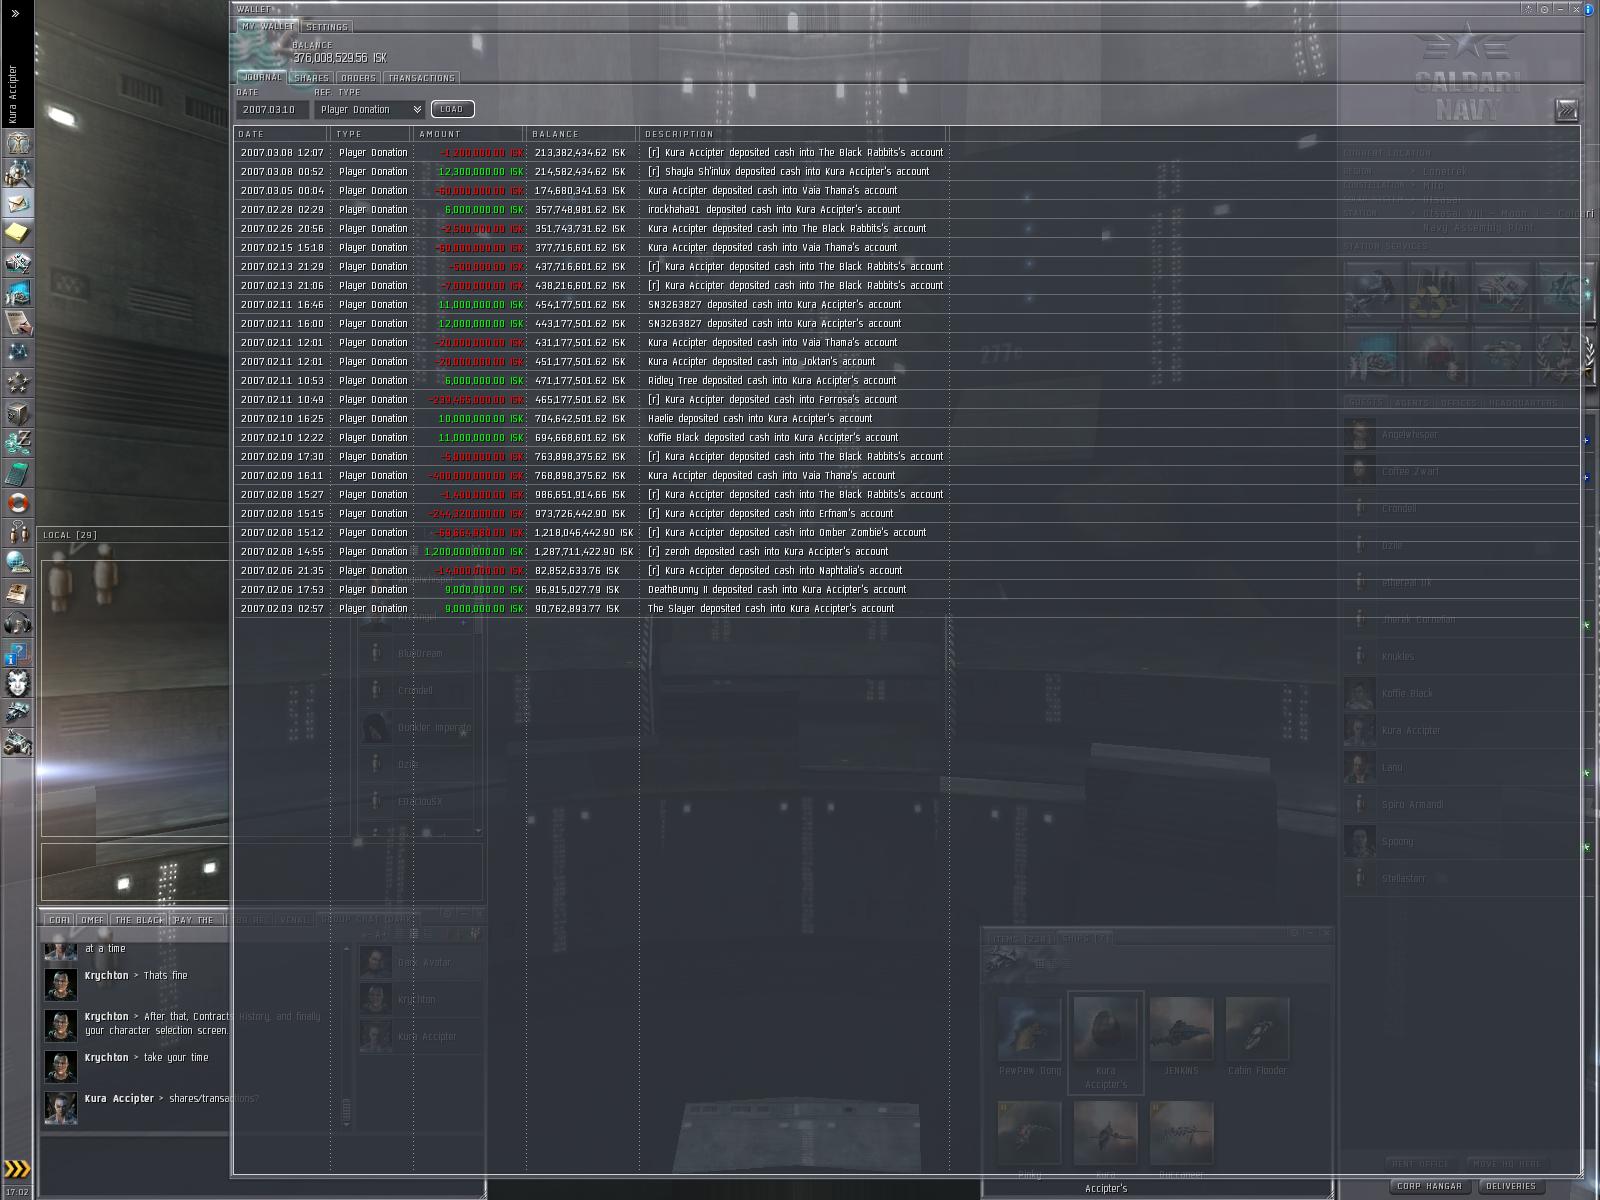Open the EVE Mail envelope icon
Viewport: 1600px width, 1200px height.
(x=18, y=203)
